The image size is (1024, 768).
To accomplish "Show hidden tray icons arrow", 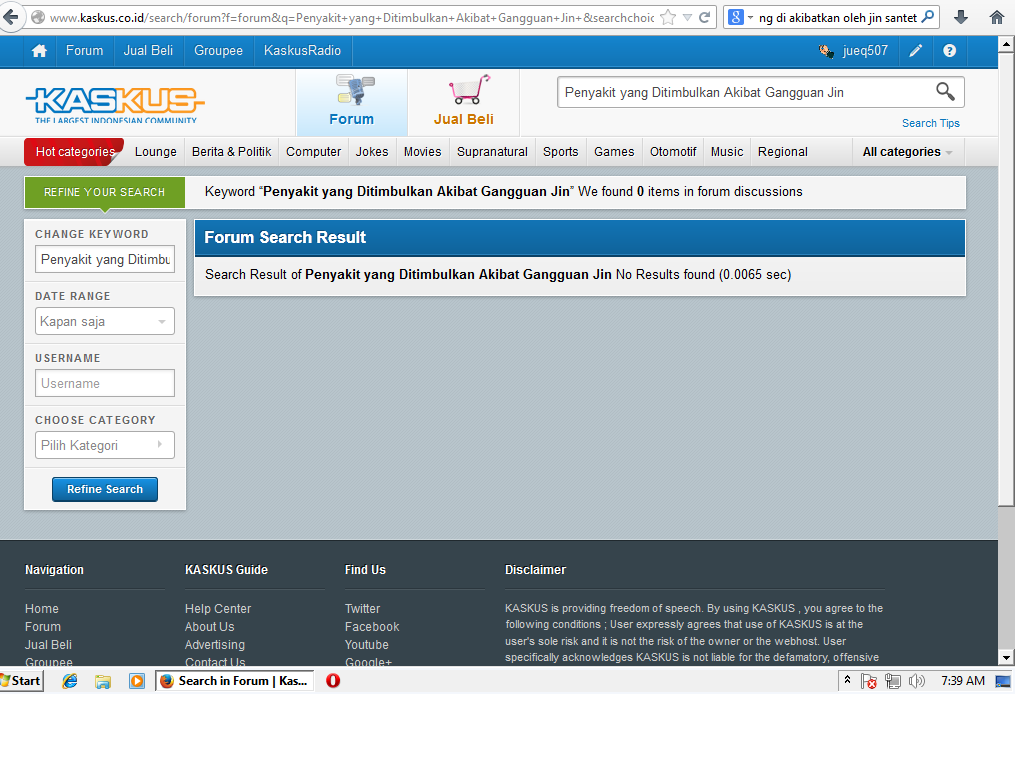I will pyautogui.click(x=847, y=680).
